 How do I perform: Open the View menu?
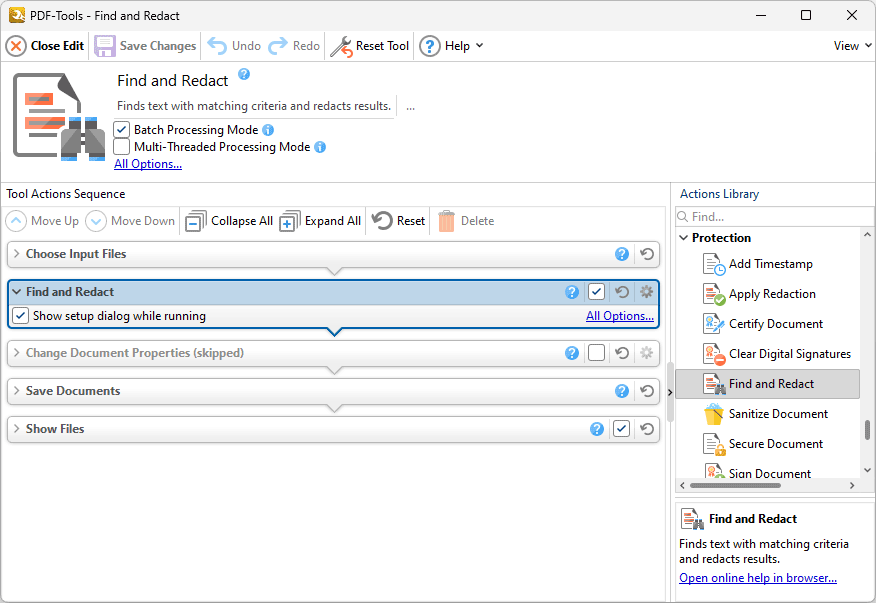(852, 46)
